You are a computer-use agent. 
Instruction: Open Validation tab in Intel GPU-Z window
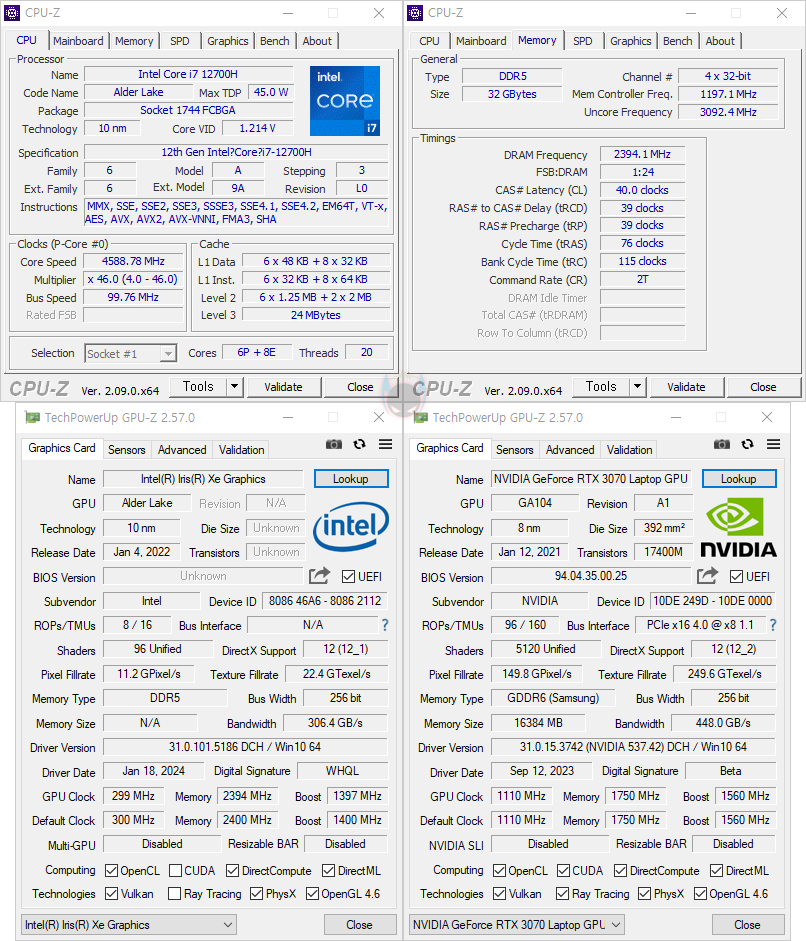coord(241,449)
